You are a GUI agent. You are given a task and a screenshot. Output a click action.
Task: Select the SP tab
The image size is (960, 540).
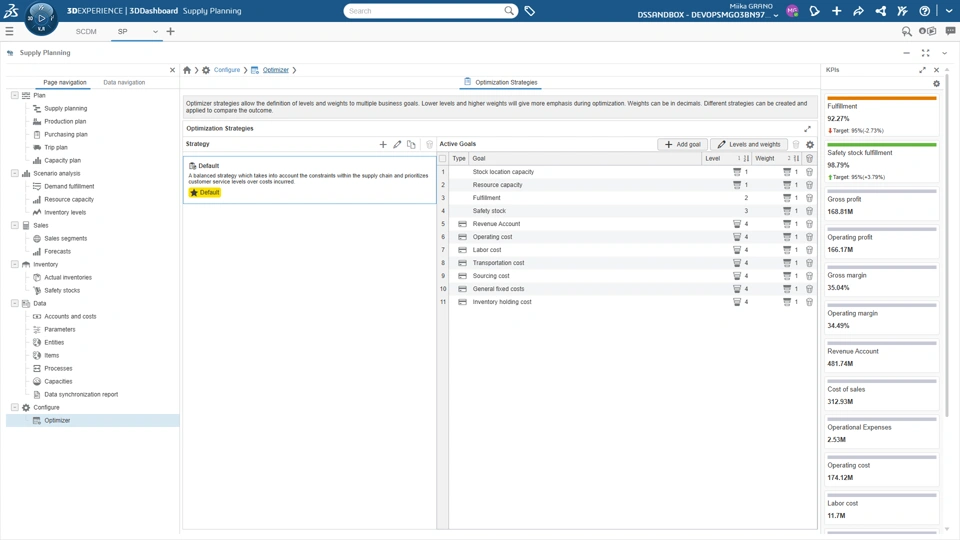tap(122, 31)
